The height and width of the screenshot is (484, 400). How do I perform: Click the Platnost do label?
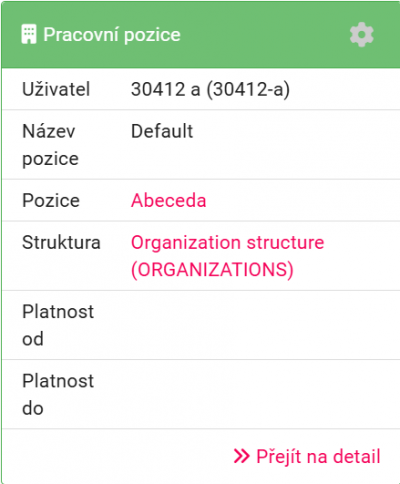pos(58,394)
